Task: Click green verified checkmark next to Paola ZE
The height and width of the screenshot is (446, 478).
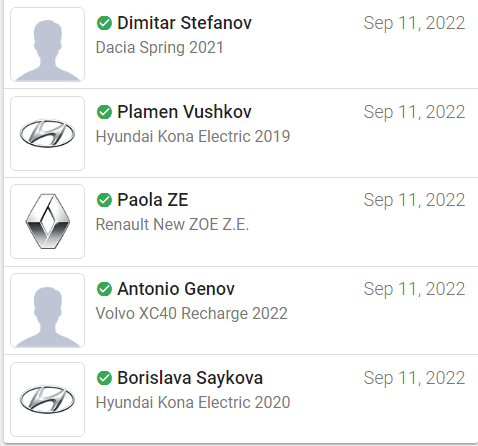Action: point(104,200)
